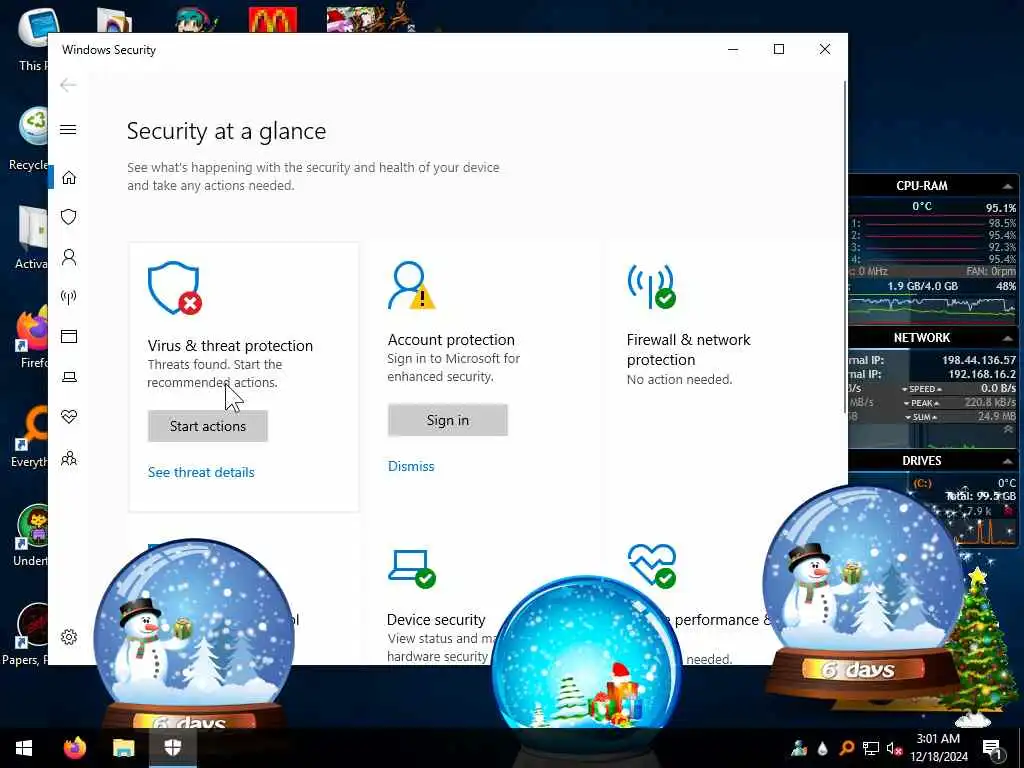Open the Settings gear in Windows Security

(69, 637)
